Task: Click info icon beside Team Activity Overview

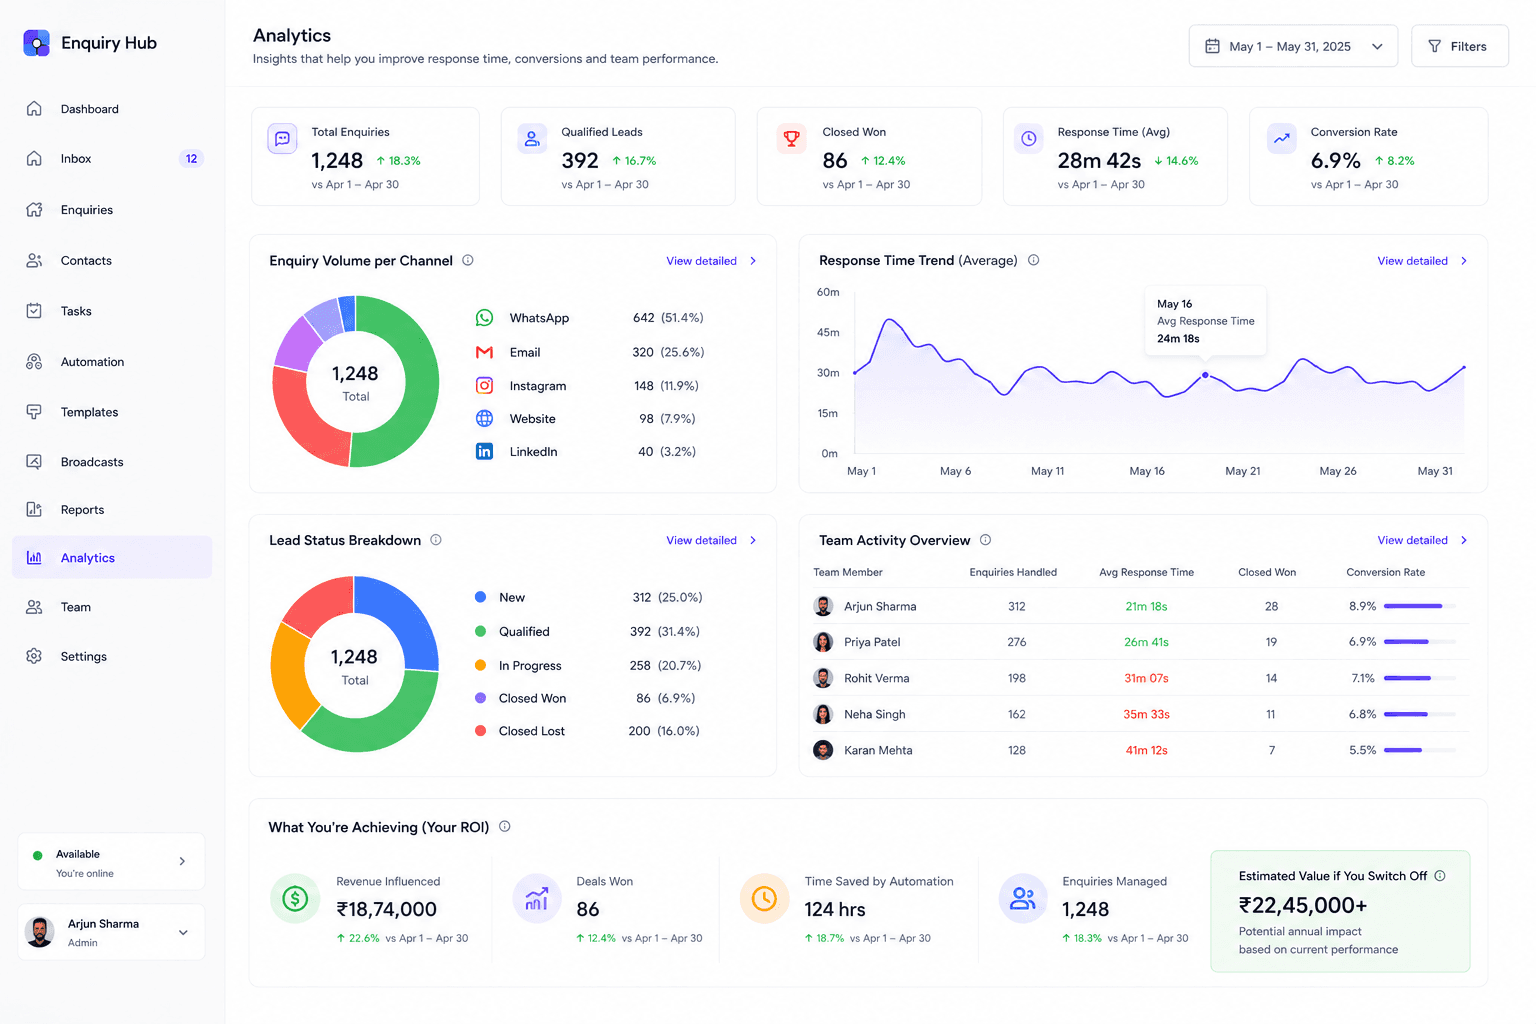Action: click(985, 540)
